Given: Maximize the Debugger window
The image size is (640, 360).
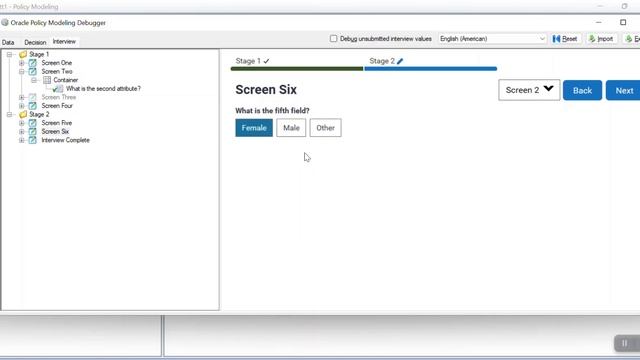Looking at the screenshot, I should [x=623, y=22].
